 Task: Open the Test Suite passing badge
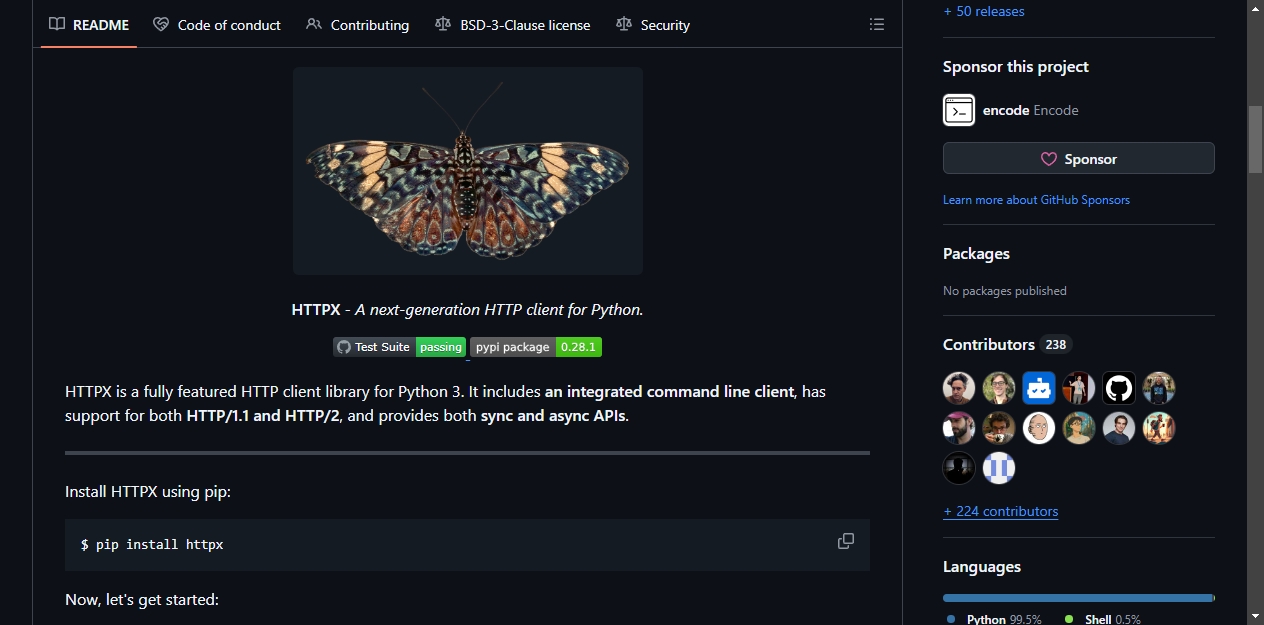point(399,347)
